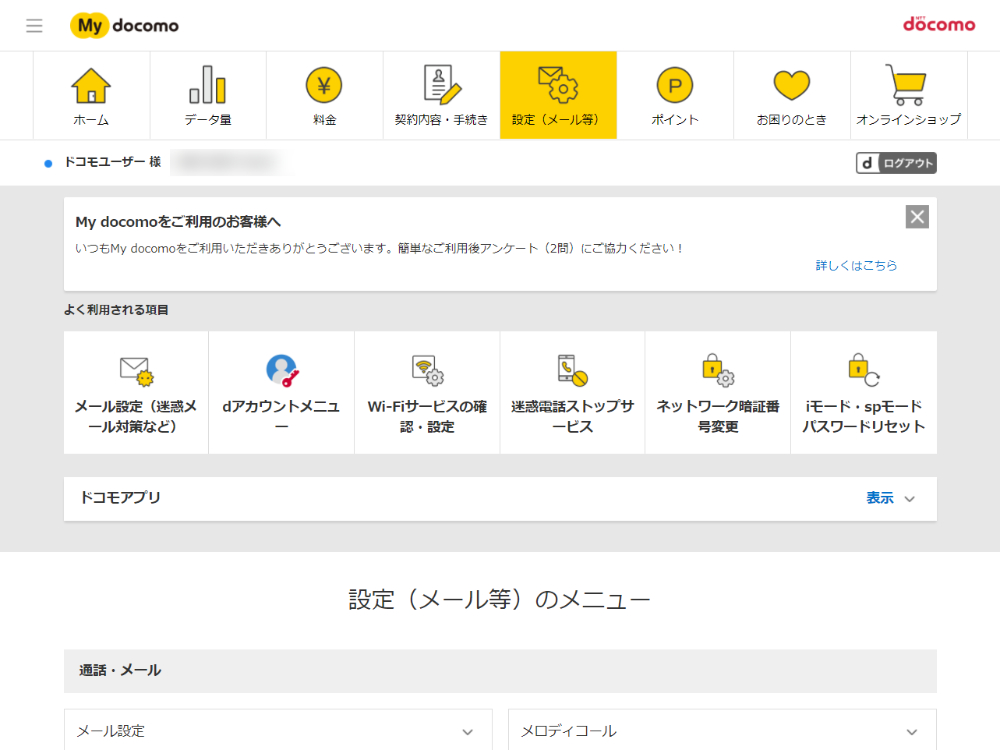Viewport: 1000px width, 750px height.
Task: Open dアカウントメニュー tile
Action: (x=281, y=392)
